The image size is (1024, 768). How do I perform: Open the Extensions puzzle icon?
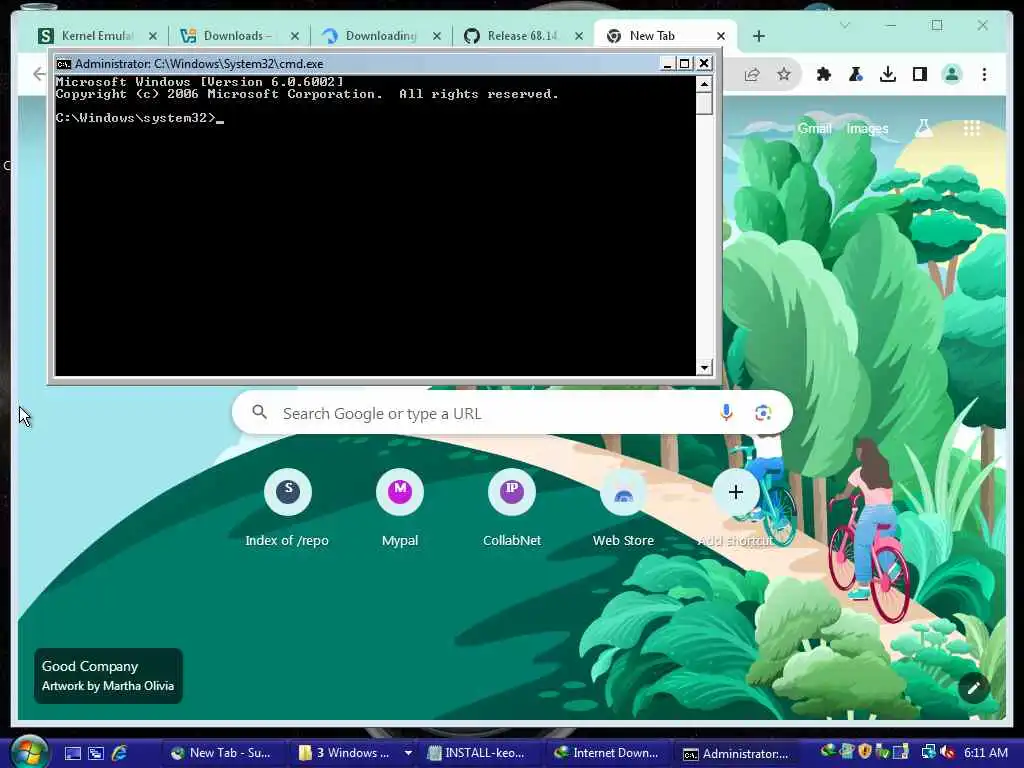click(824, 74)
